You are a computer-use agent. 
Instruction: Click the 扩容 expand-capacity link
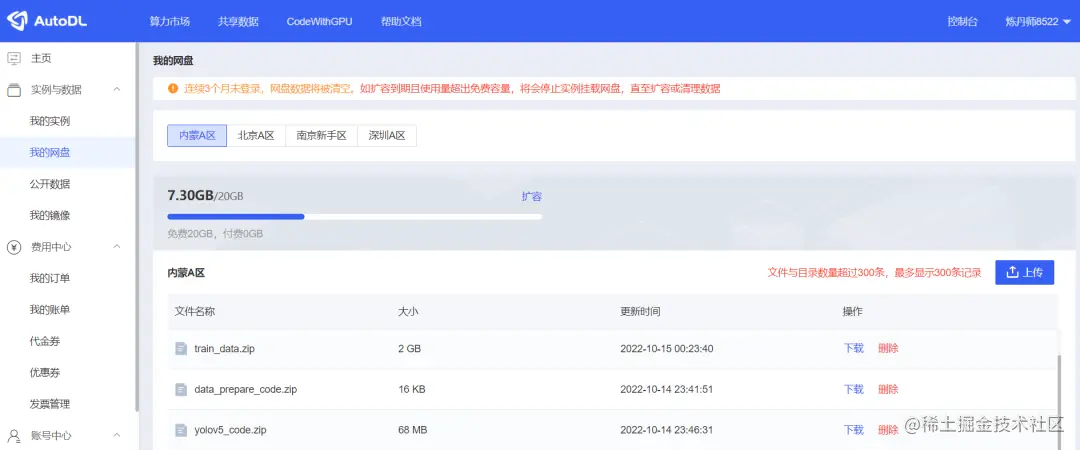(x=532, y=196)
